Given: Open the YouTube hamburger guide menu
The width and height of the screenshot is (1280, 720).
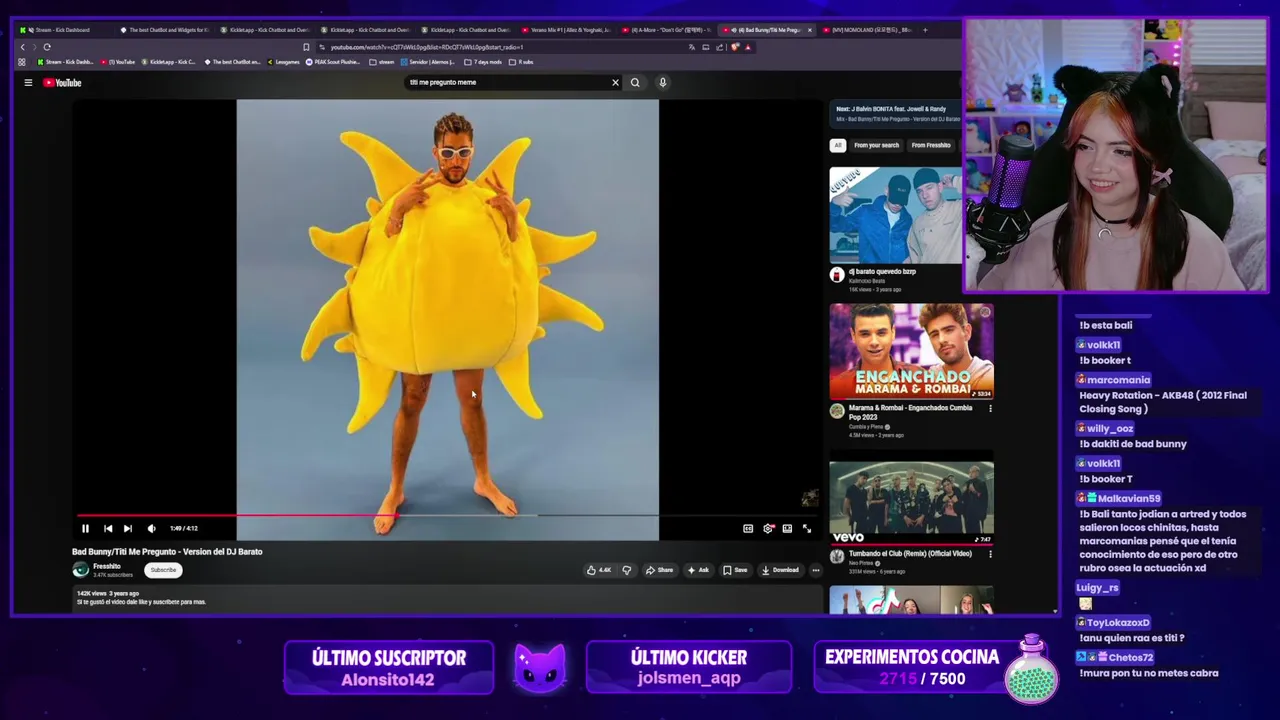Looking at the screenshot, I should 28,83.
